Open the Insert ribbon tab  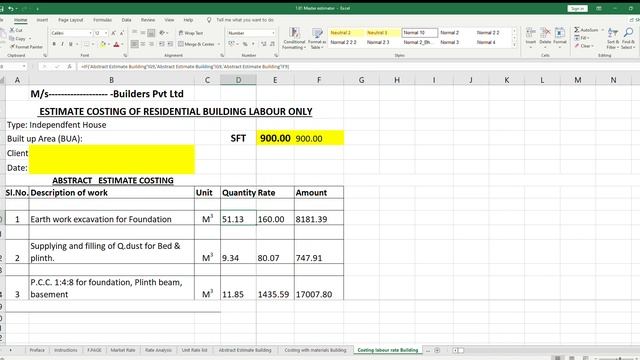42,20
